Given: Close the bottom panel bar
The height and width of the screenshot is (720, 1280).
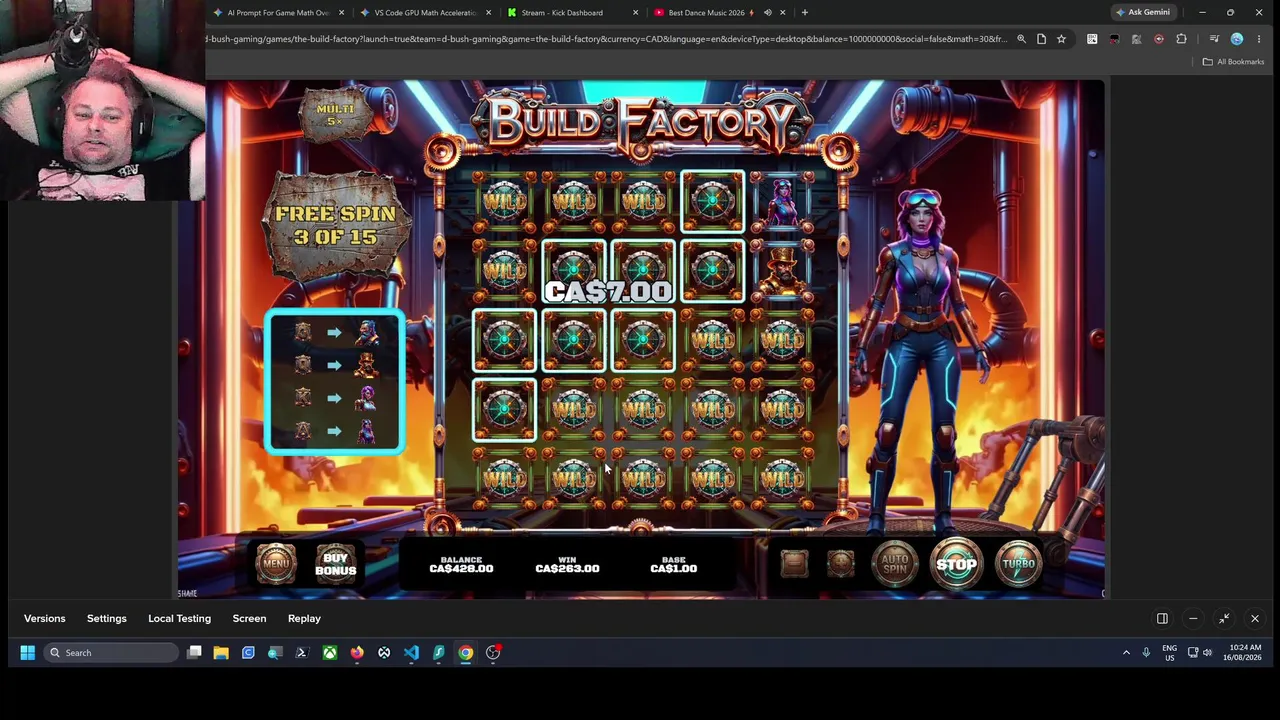Looking at the screenshot, I should [1255, 619].
